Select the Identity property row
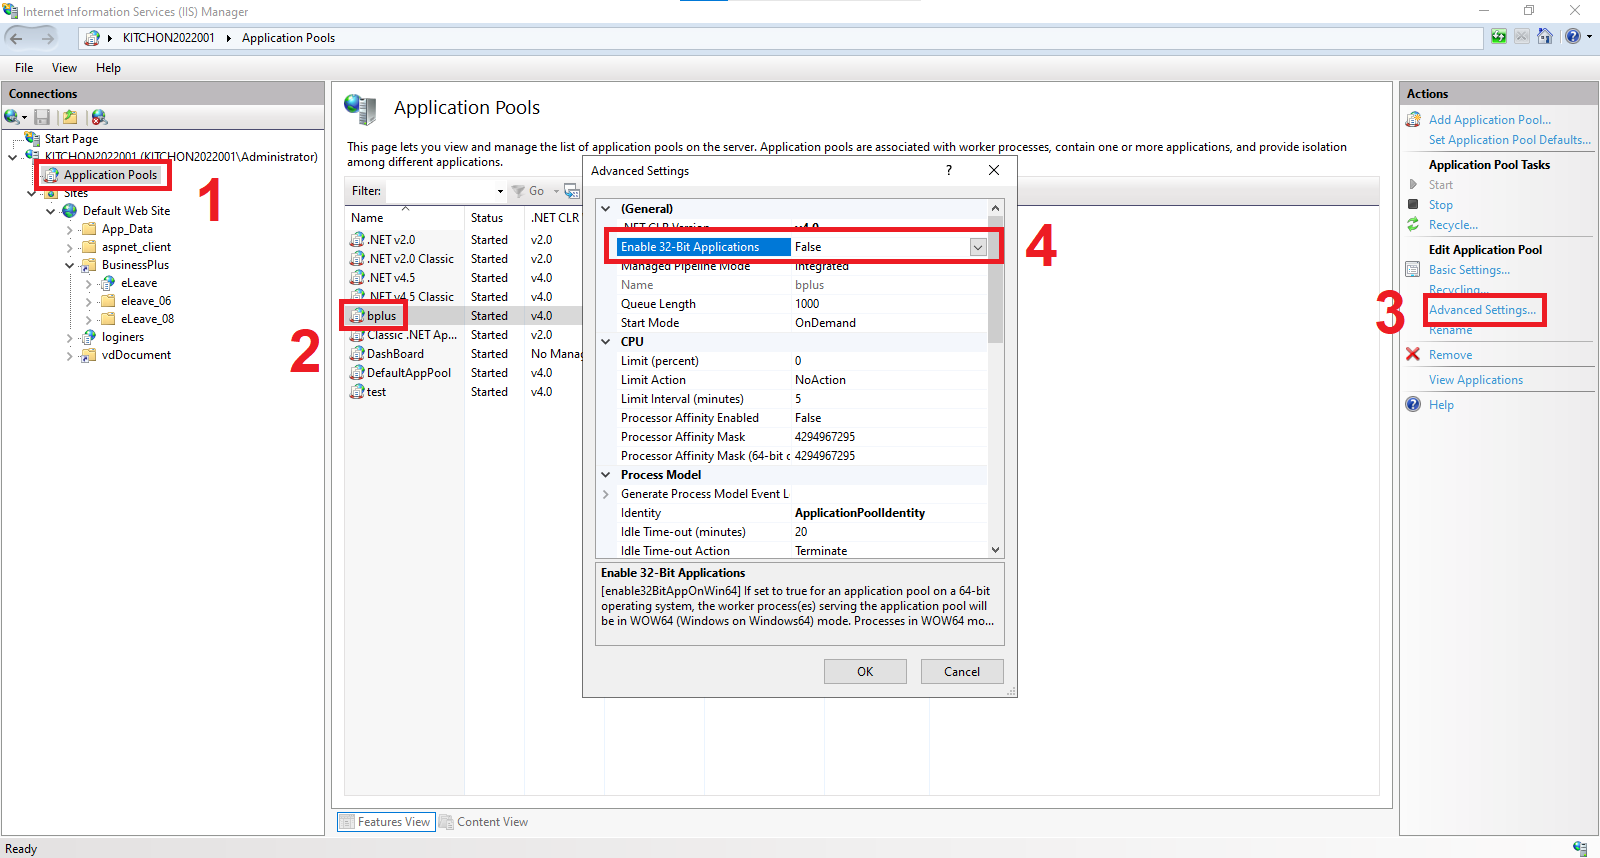1600x858 pixels. (x=796, y=513)
